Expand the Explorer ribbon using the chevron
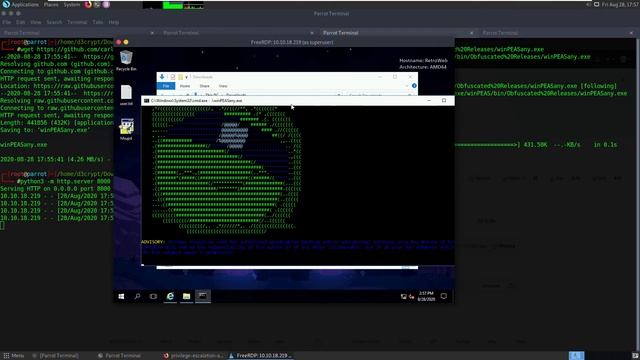 (x=407, y=86)
